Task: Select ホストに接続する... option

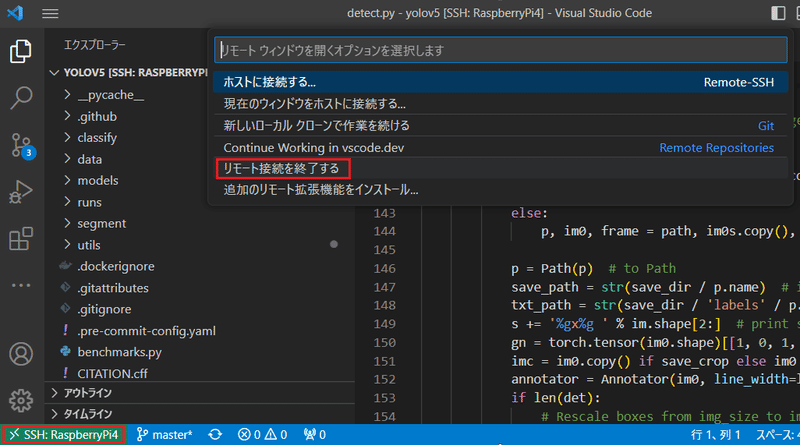Action: (x=501, y=82)
